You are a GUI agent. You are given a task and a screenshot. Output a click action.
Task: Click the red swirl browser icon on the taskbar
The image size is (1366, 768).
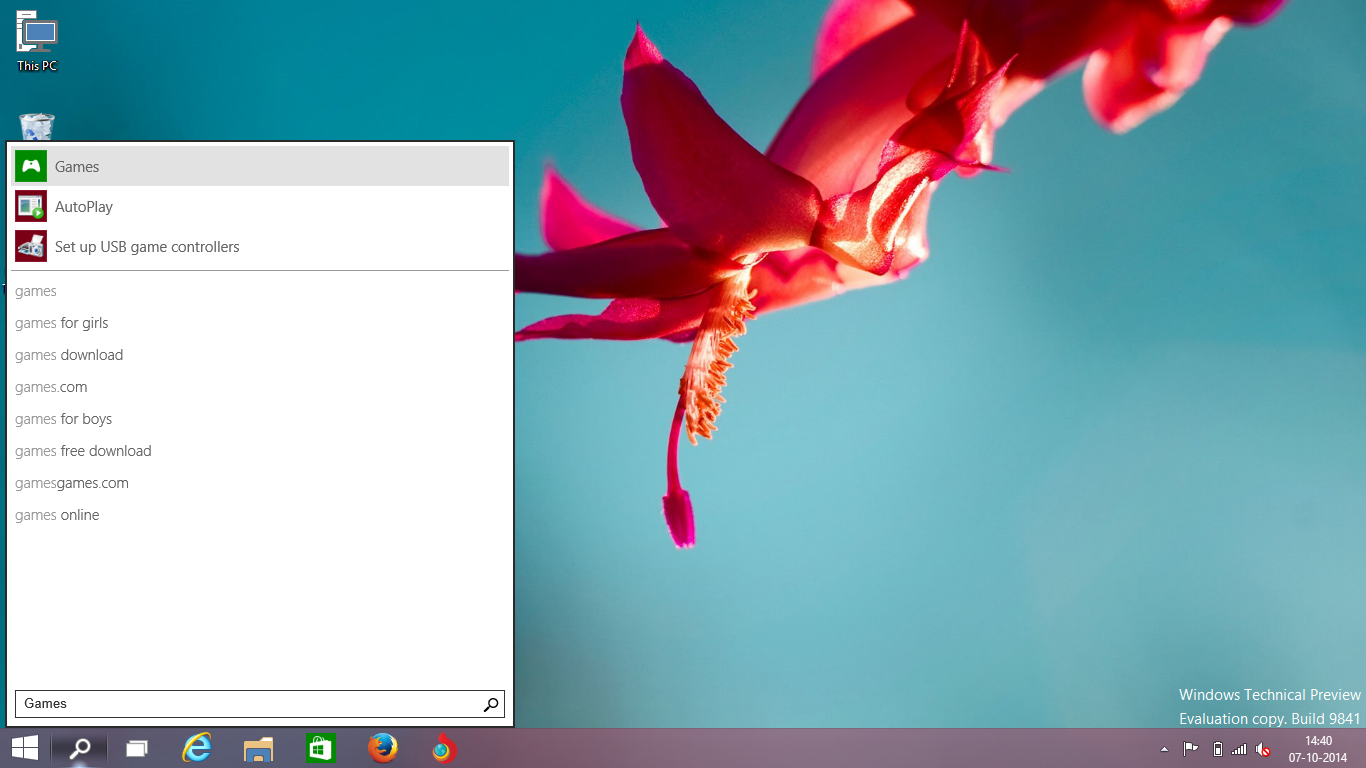[444, 748]
